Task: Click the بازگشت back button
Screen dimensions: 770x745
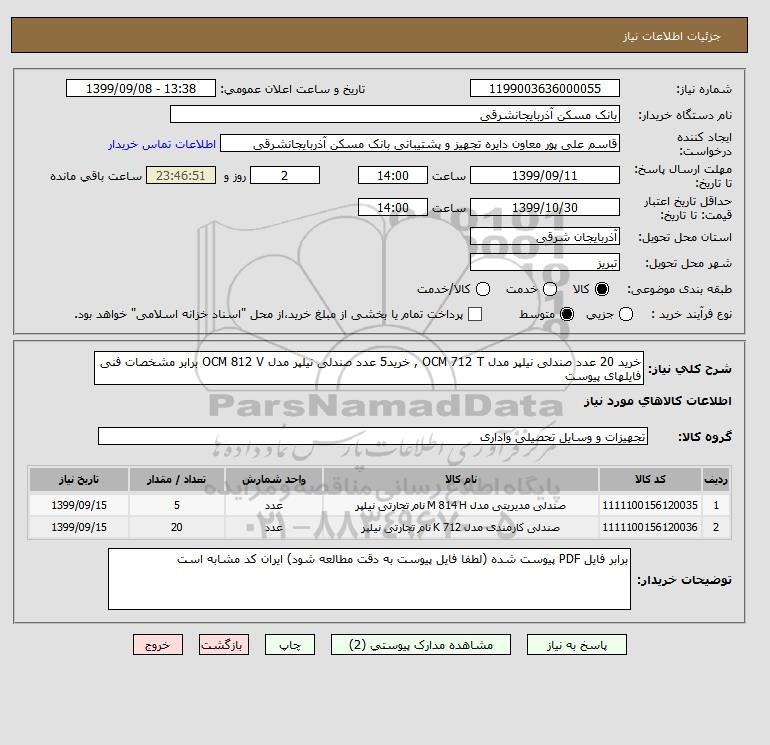Action: (224, 644)
